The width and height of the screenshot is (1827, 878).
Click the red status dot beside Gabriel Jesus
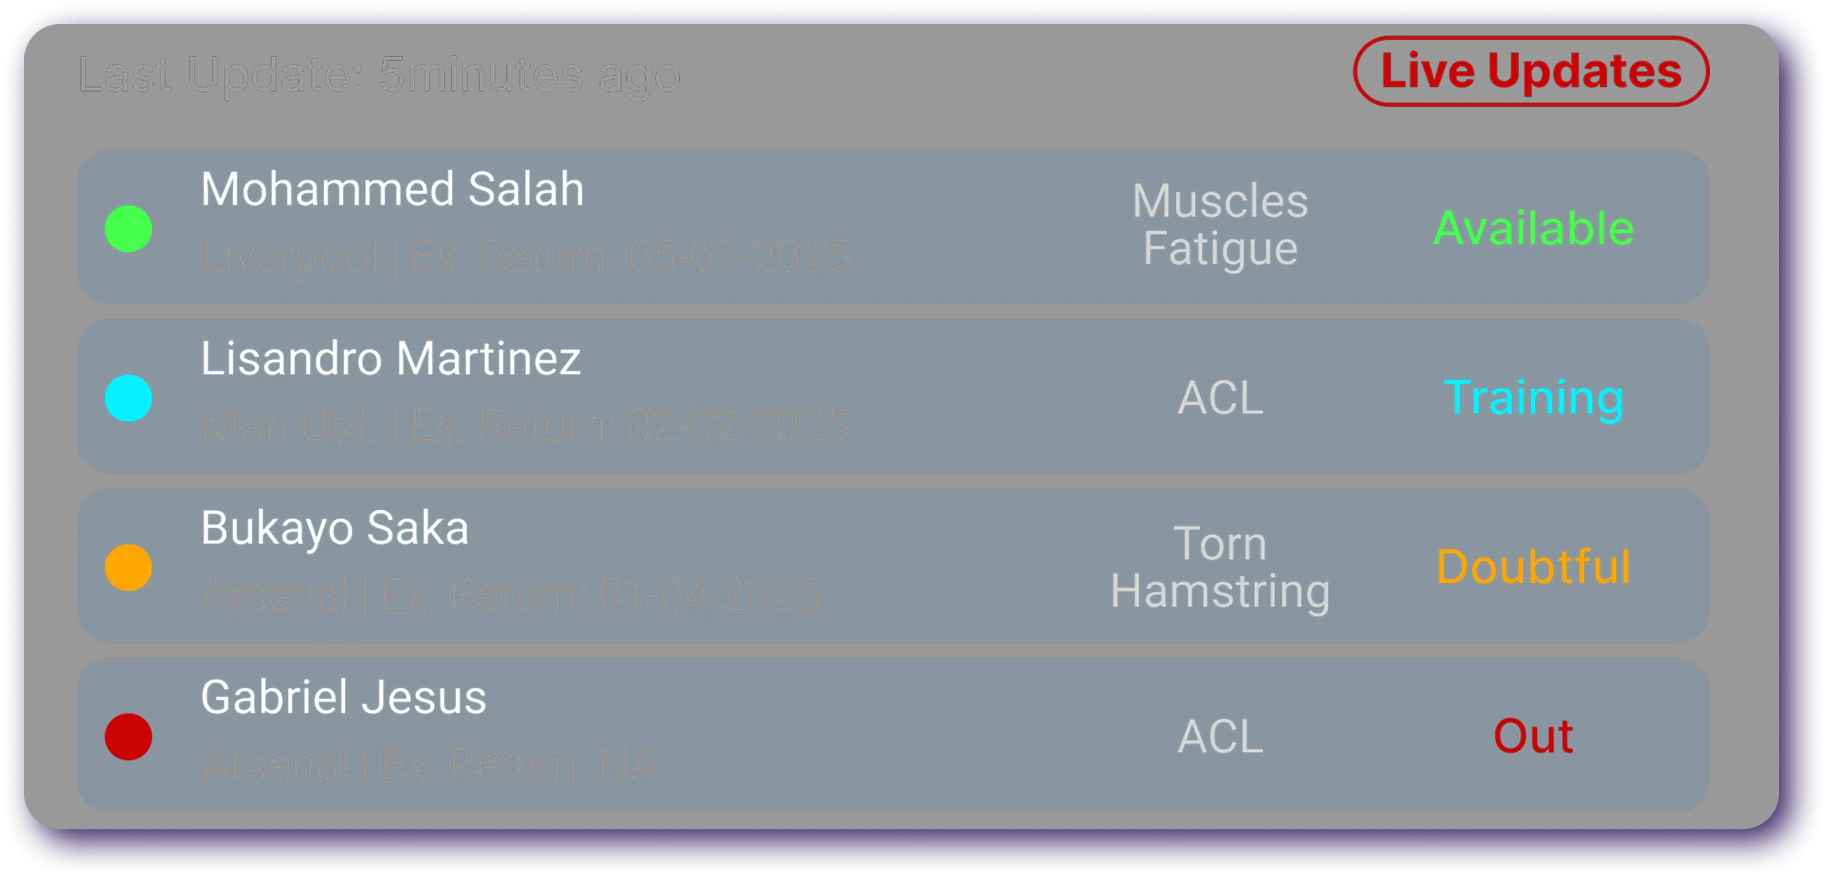point(128,735)
